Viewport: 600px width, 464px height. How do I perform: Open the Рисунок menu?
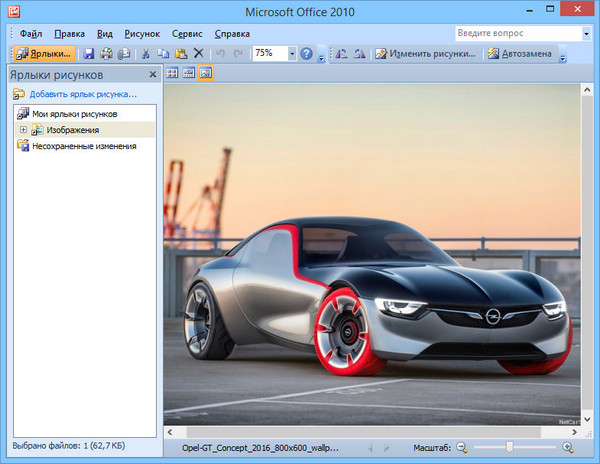pyautogui.click(x=142, y=33)
